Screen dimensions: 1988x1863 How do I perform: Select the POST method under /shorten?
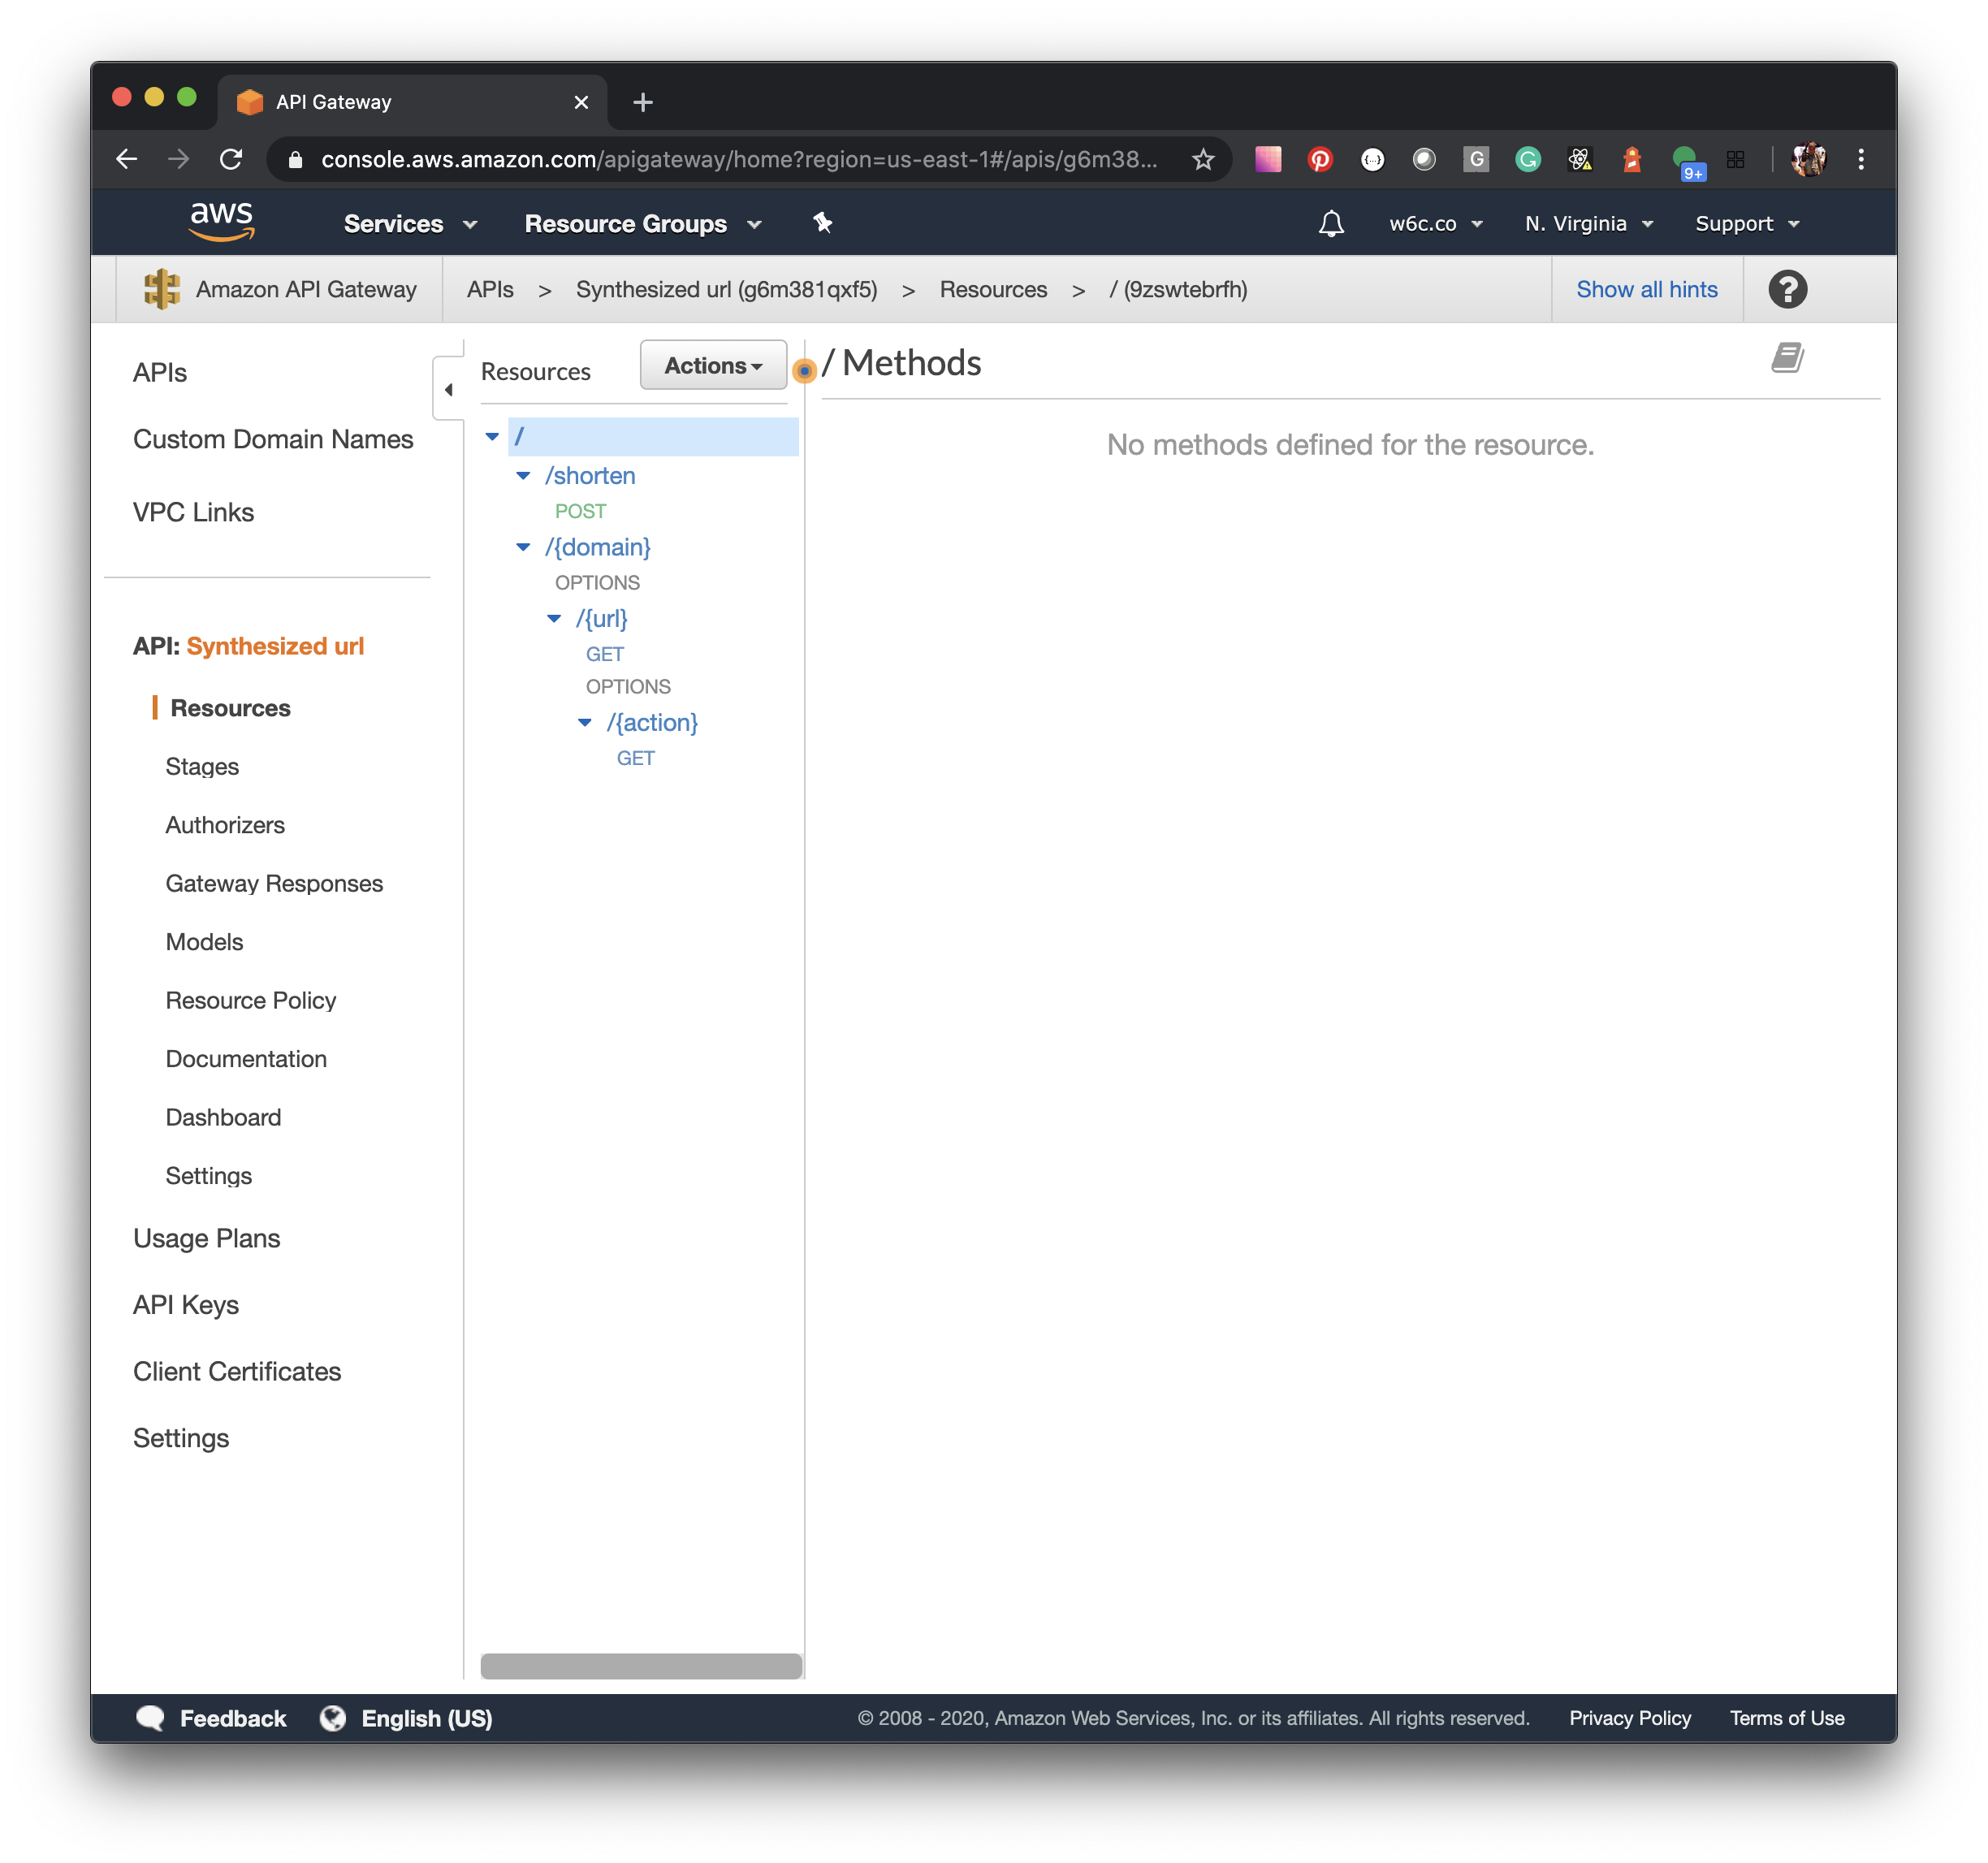tap(580, 511)
